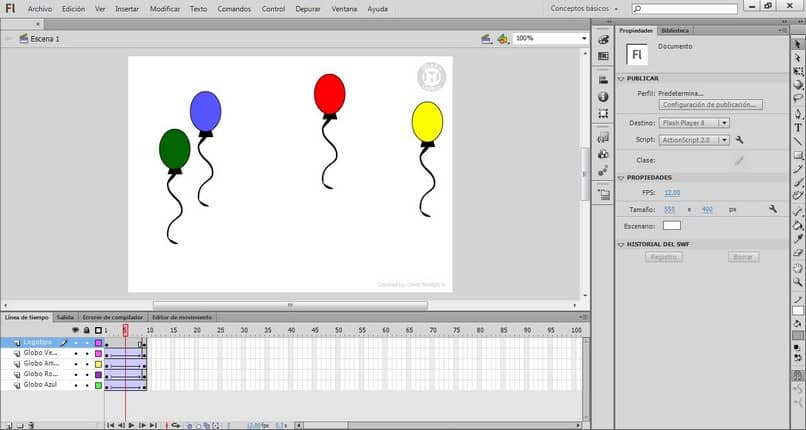Viewport: 806px width, 430px height.
Task: Open the Escenario stage color swatch
Action: (672, 226)
